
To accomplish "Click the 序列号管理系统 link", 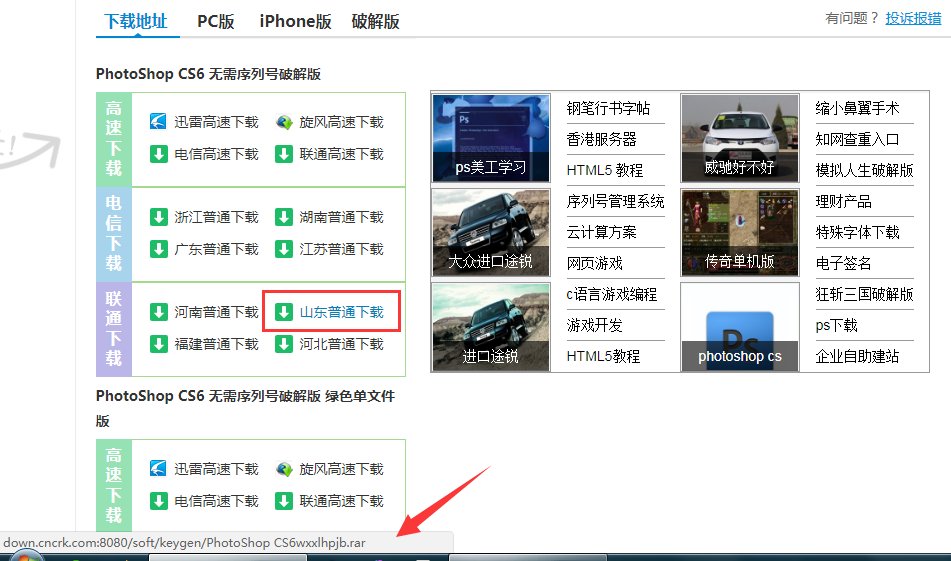I will 616,201.
